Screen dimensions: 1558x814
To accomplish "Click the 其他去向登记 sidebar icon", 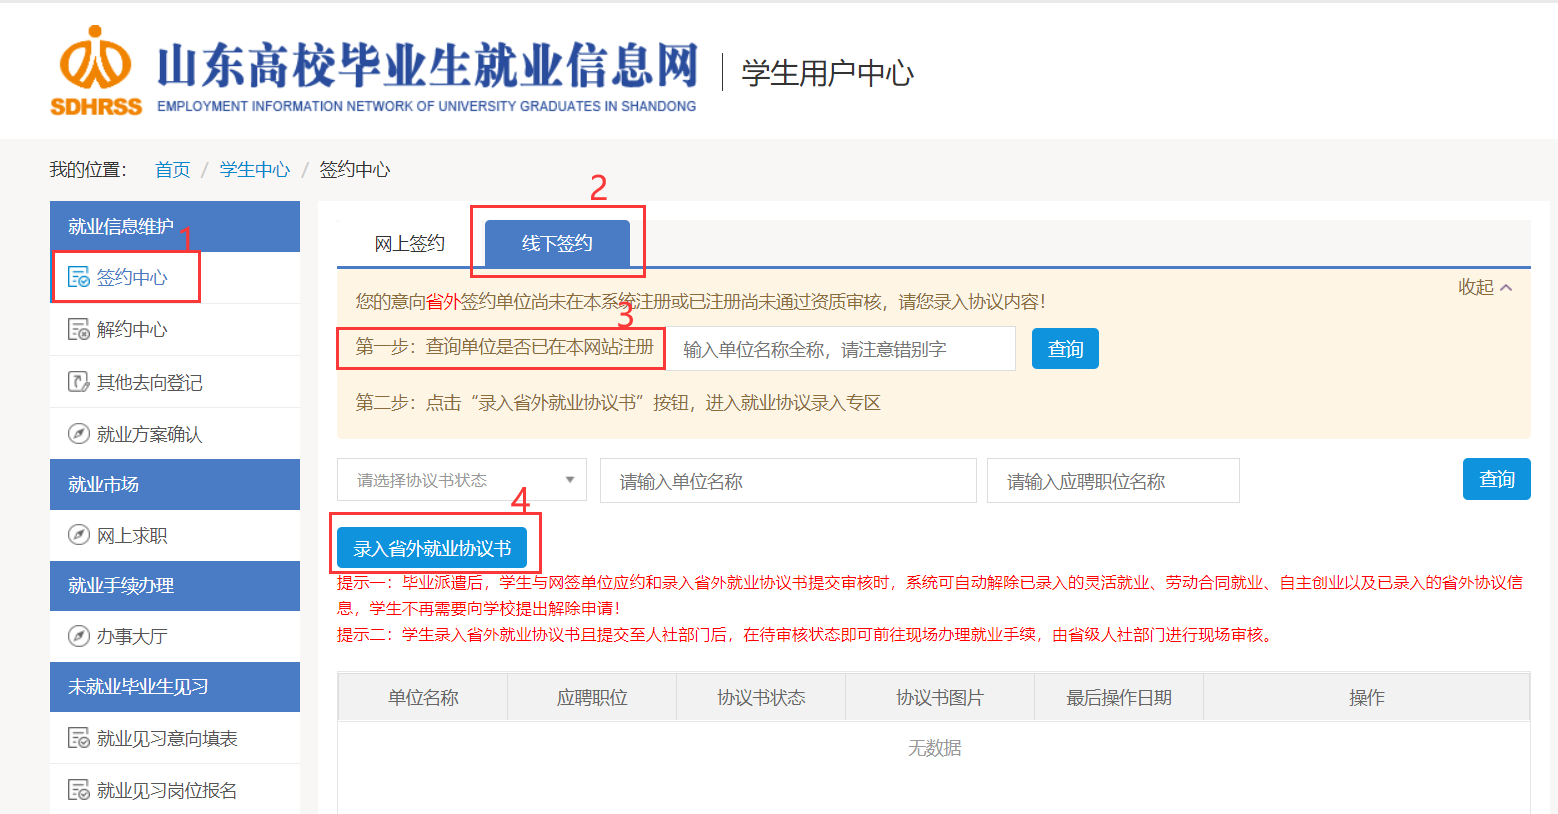I will click(x=78, y=382).
